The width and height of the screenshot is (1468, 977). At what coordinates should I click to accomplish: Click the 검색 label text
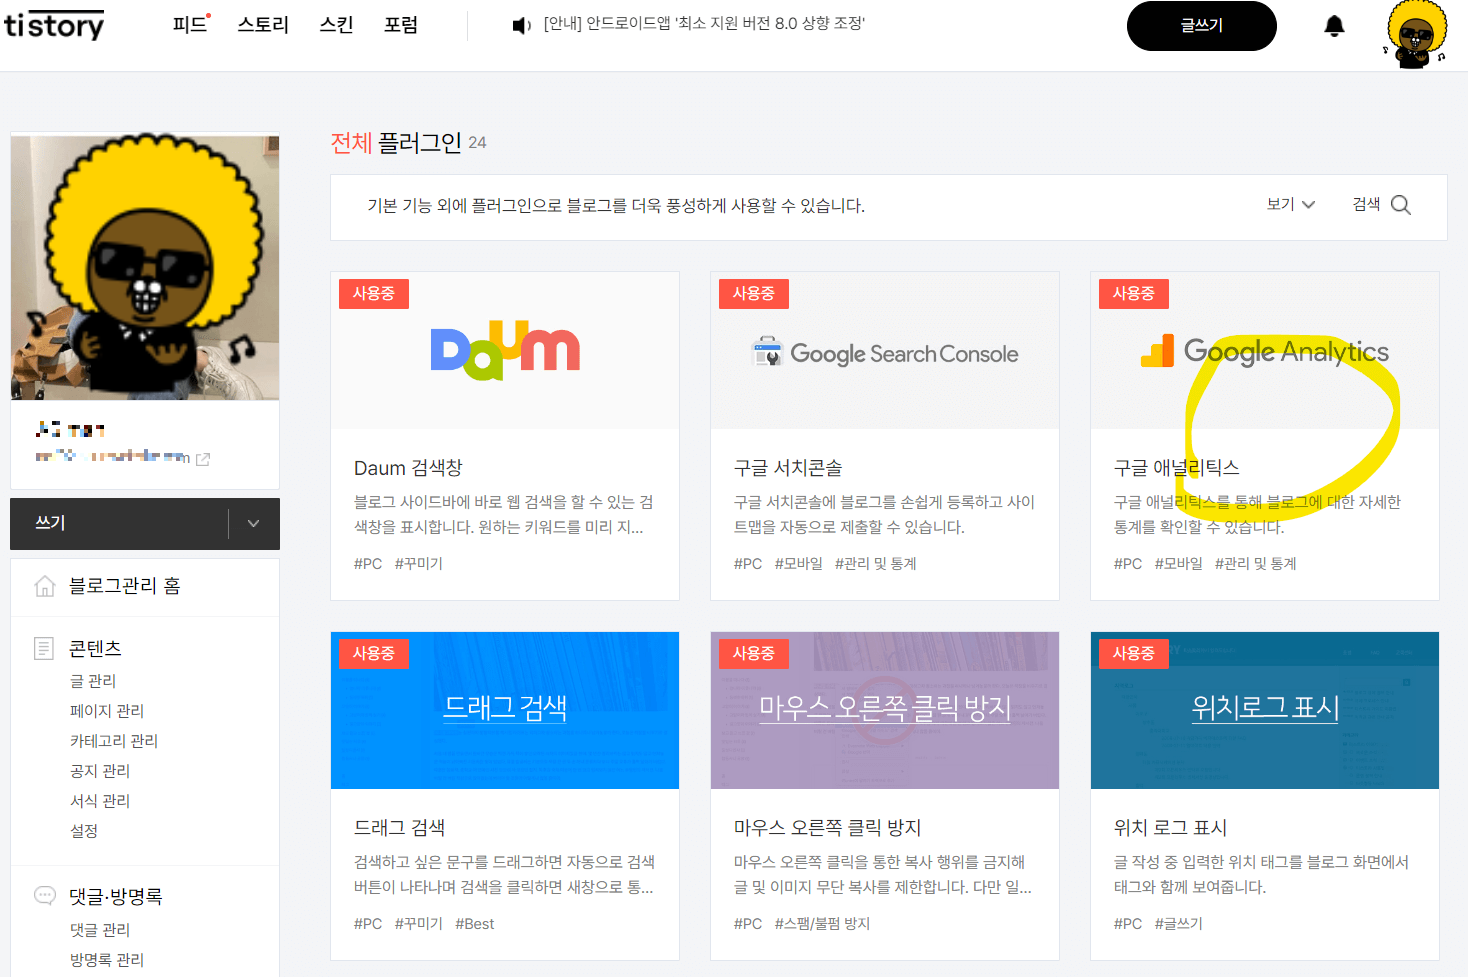click(x=1366, y=204)
